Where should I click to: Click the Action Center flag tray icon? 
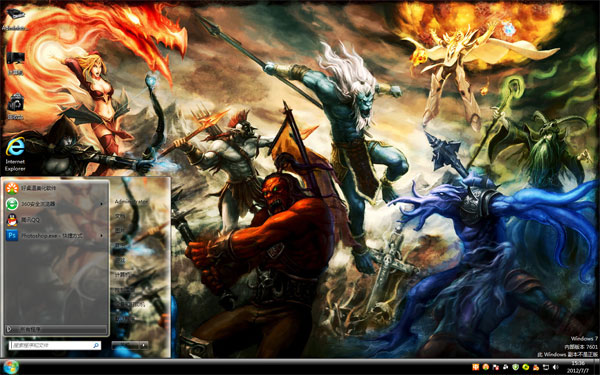pos(496,367)
